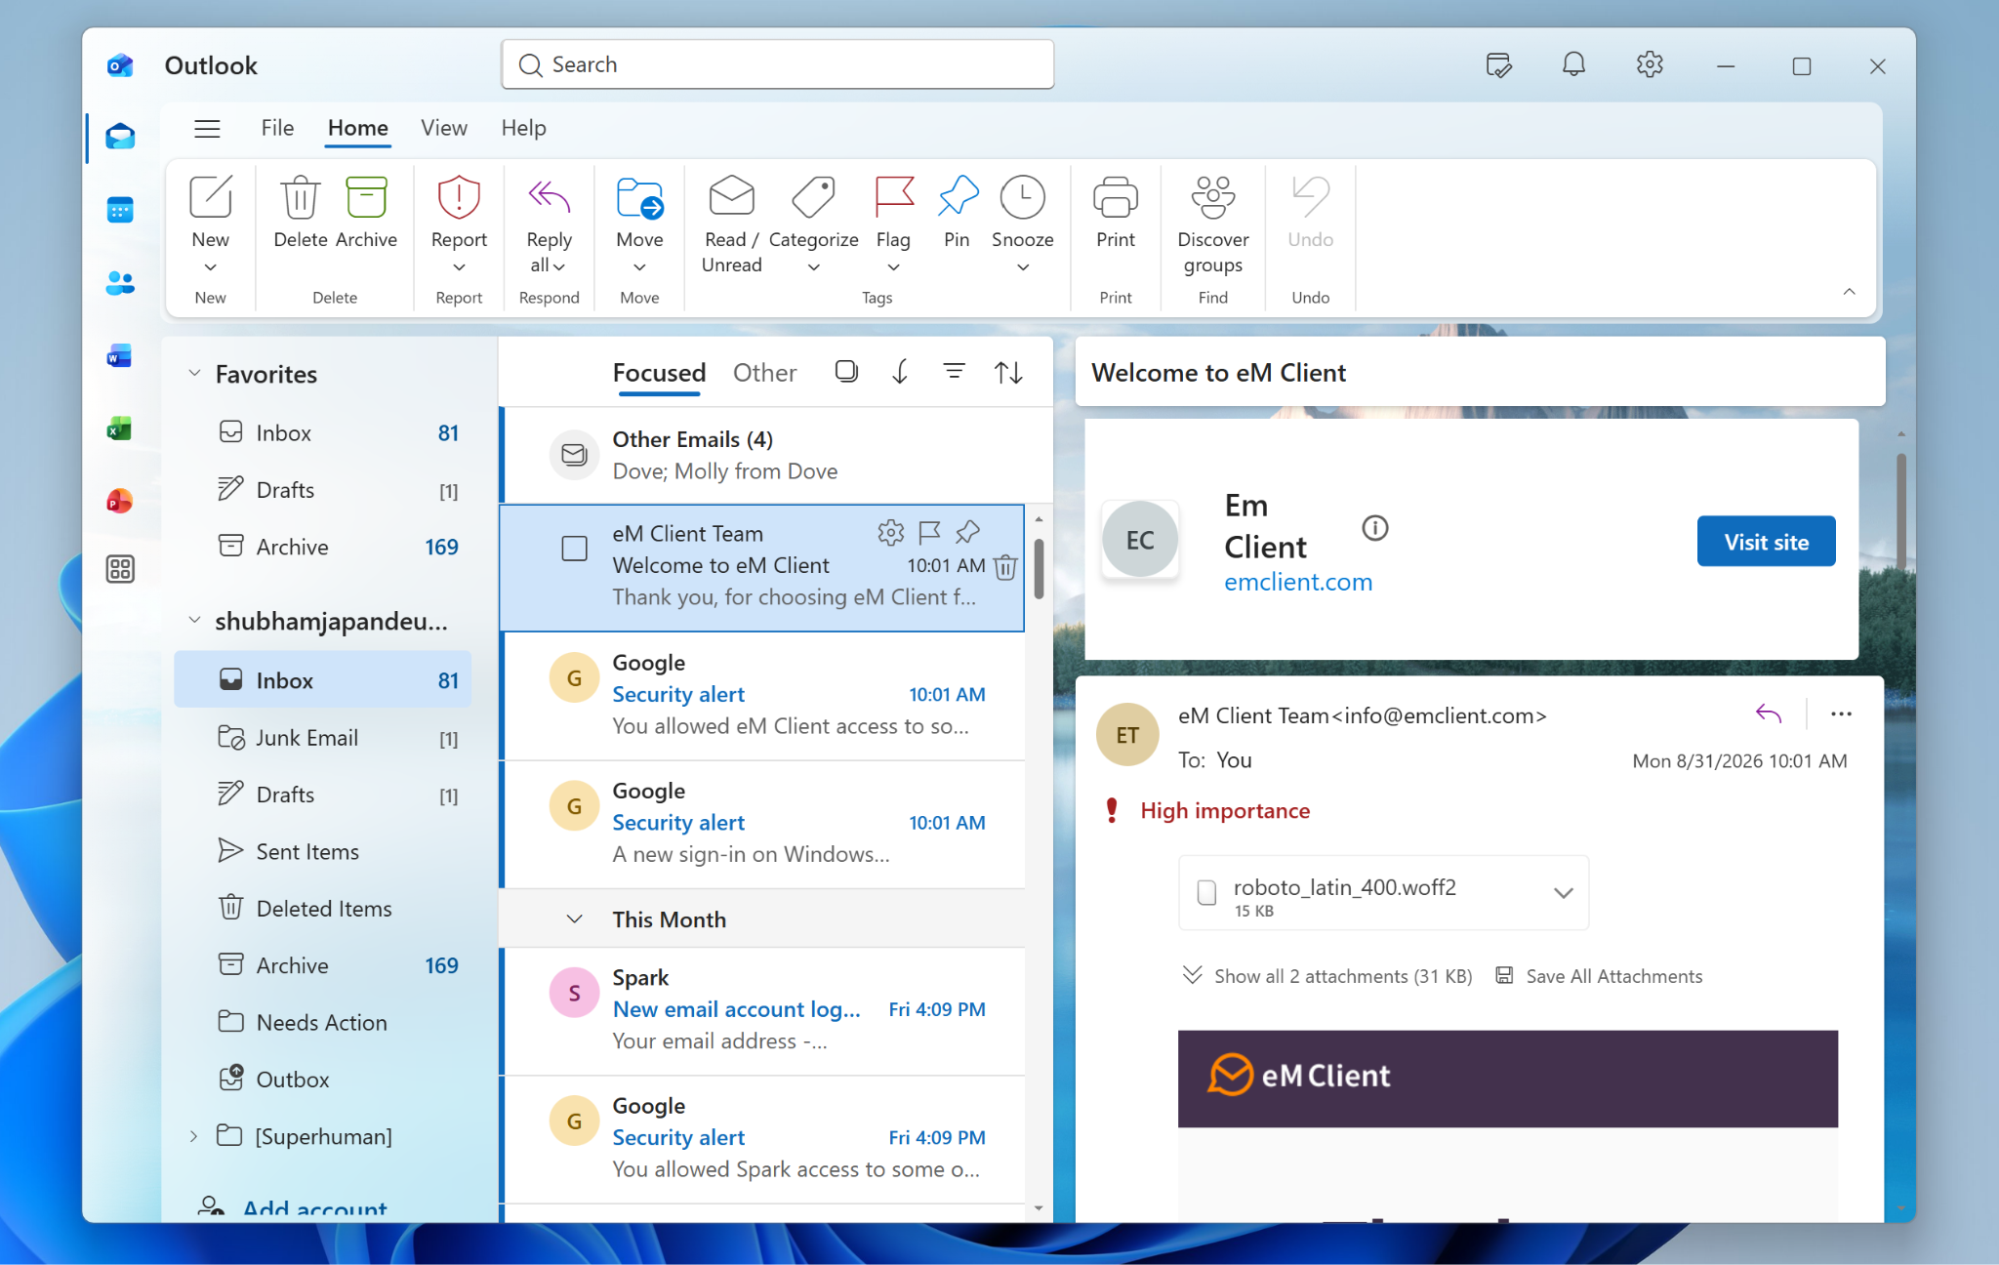The width and height of the screenshot is (1999, 1265).
Task: Open My Day panel icon
Action: [1498, 66]
